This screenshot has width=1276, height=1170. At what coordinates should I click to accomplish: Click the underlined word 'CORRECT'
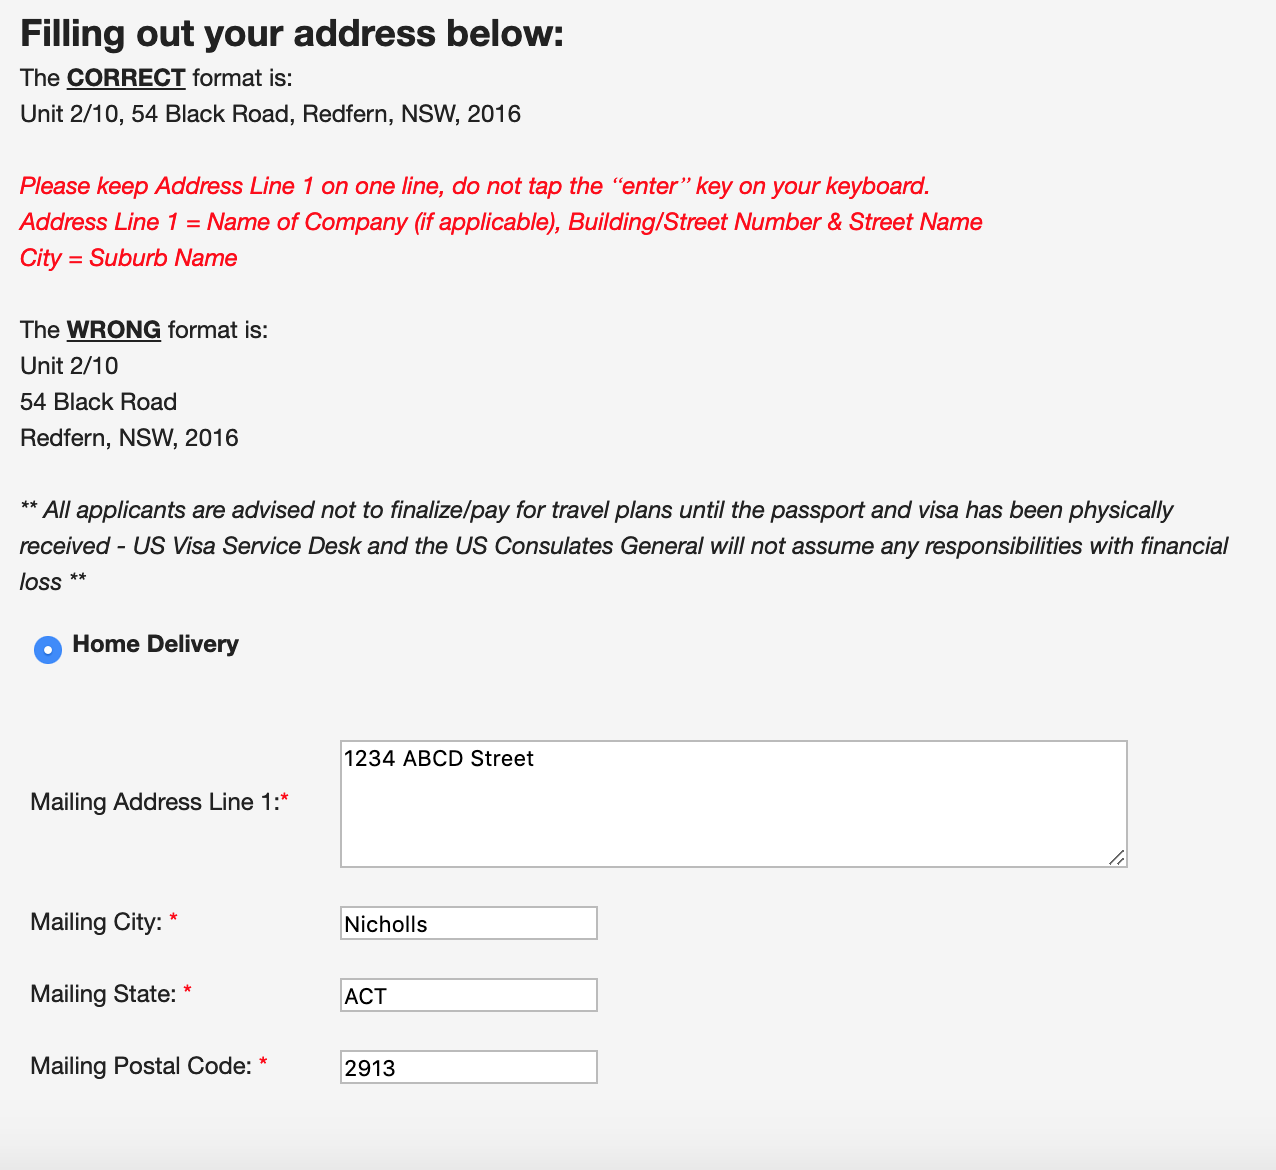pyautogui.click(x=126, y=78)
